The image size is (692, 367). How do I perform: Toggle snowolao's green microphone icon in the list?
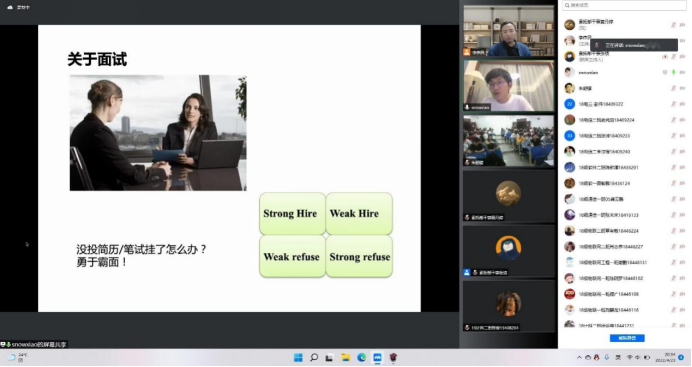673,72
